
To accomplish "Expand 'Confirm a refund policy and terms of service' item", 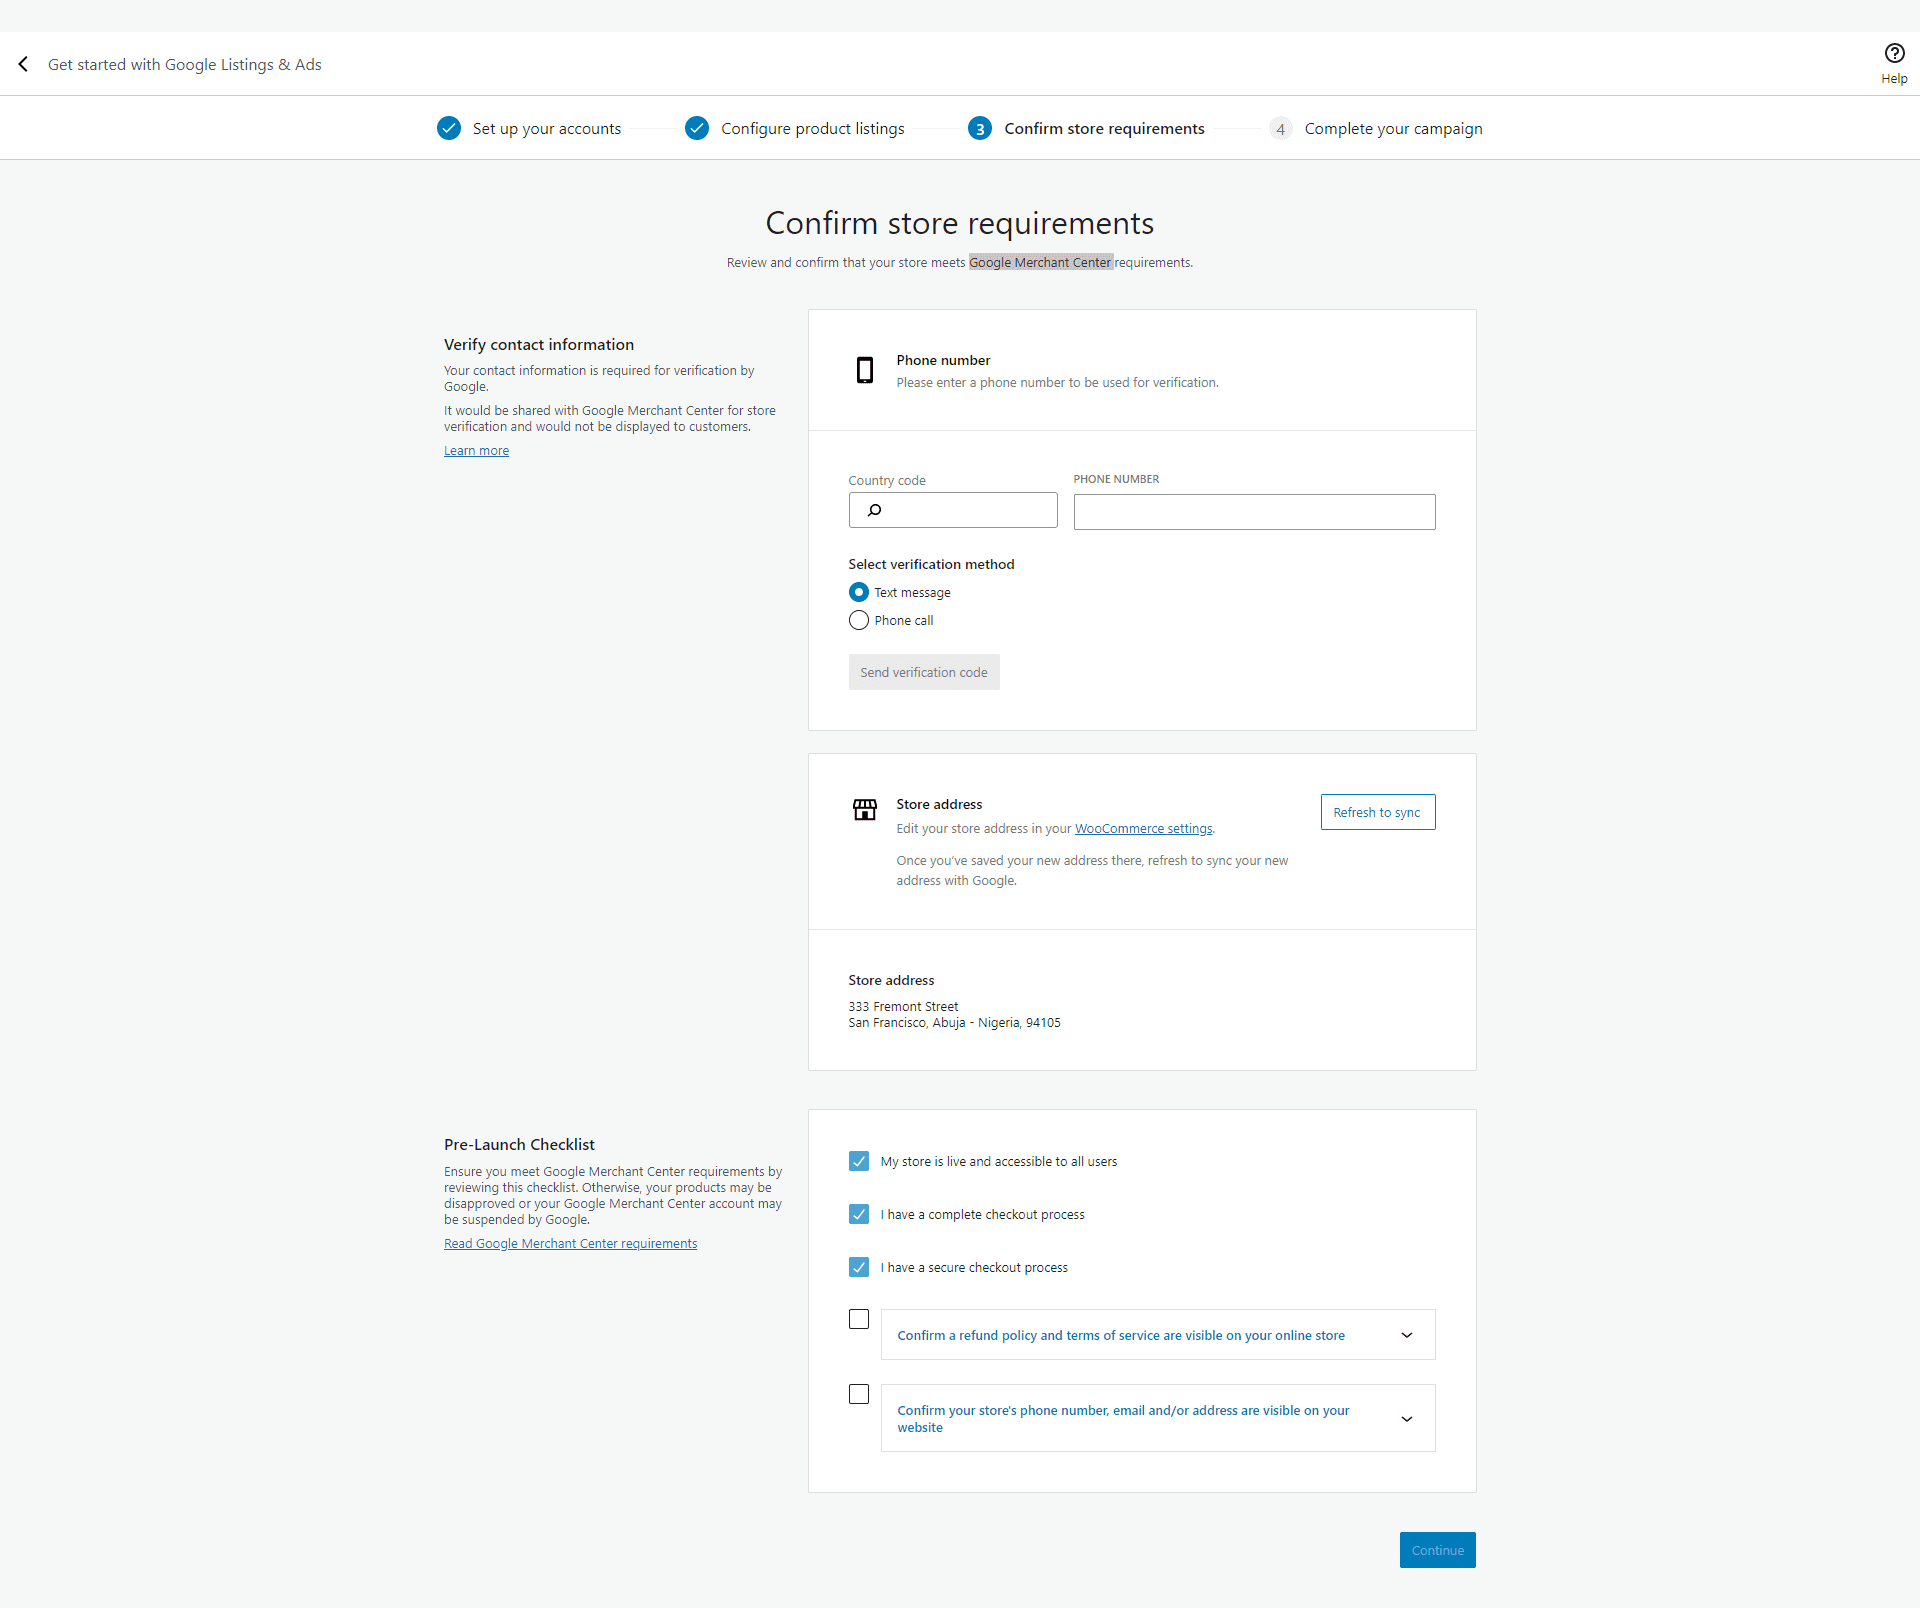I will click(x=1406, y=1335).
